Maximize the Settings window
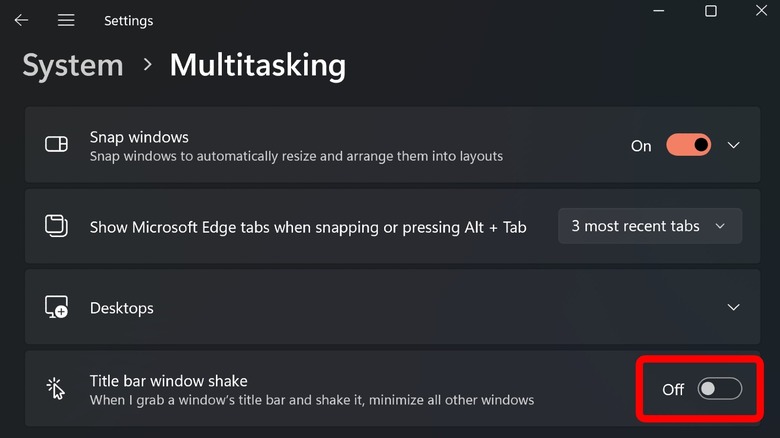Screen dimensions: 780x438 coord(711,11)
